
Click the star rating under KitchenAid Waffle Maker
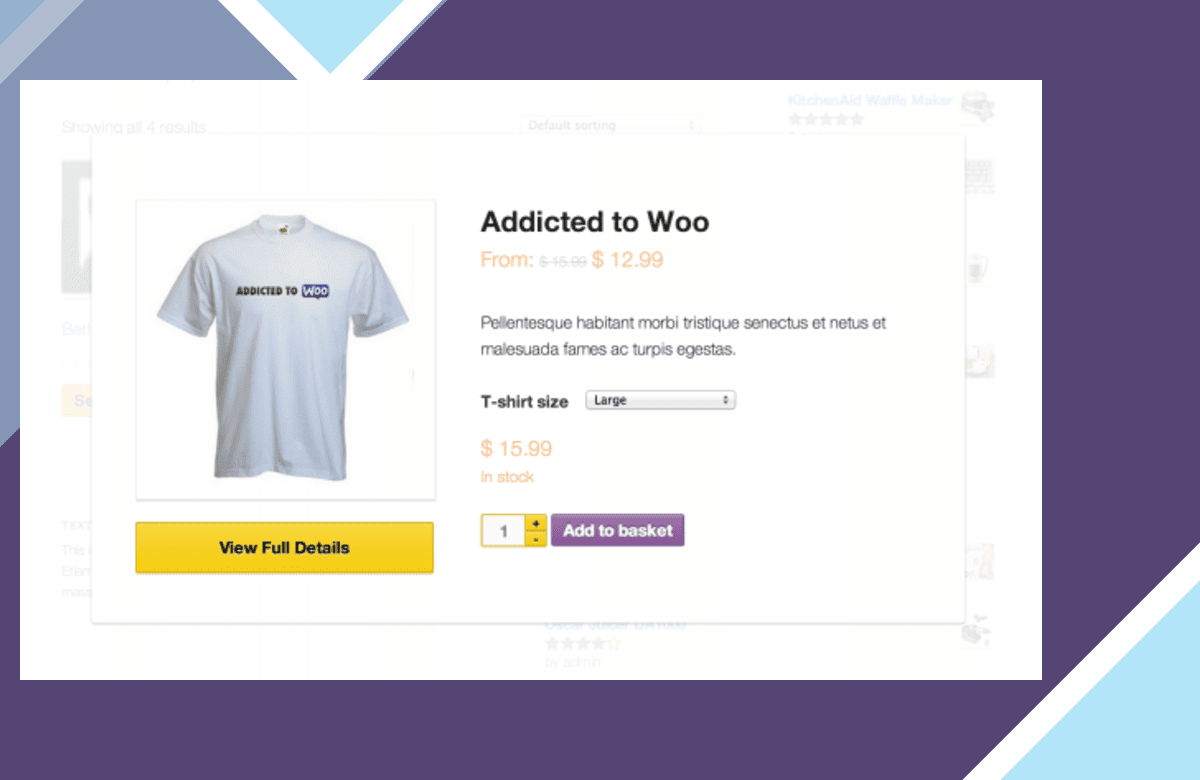[825, 119]
